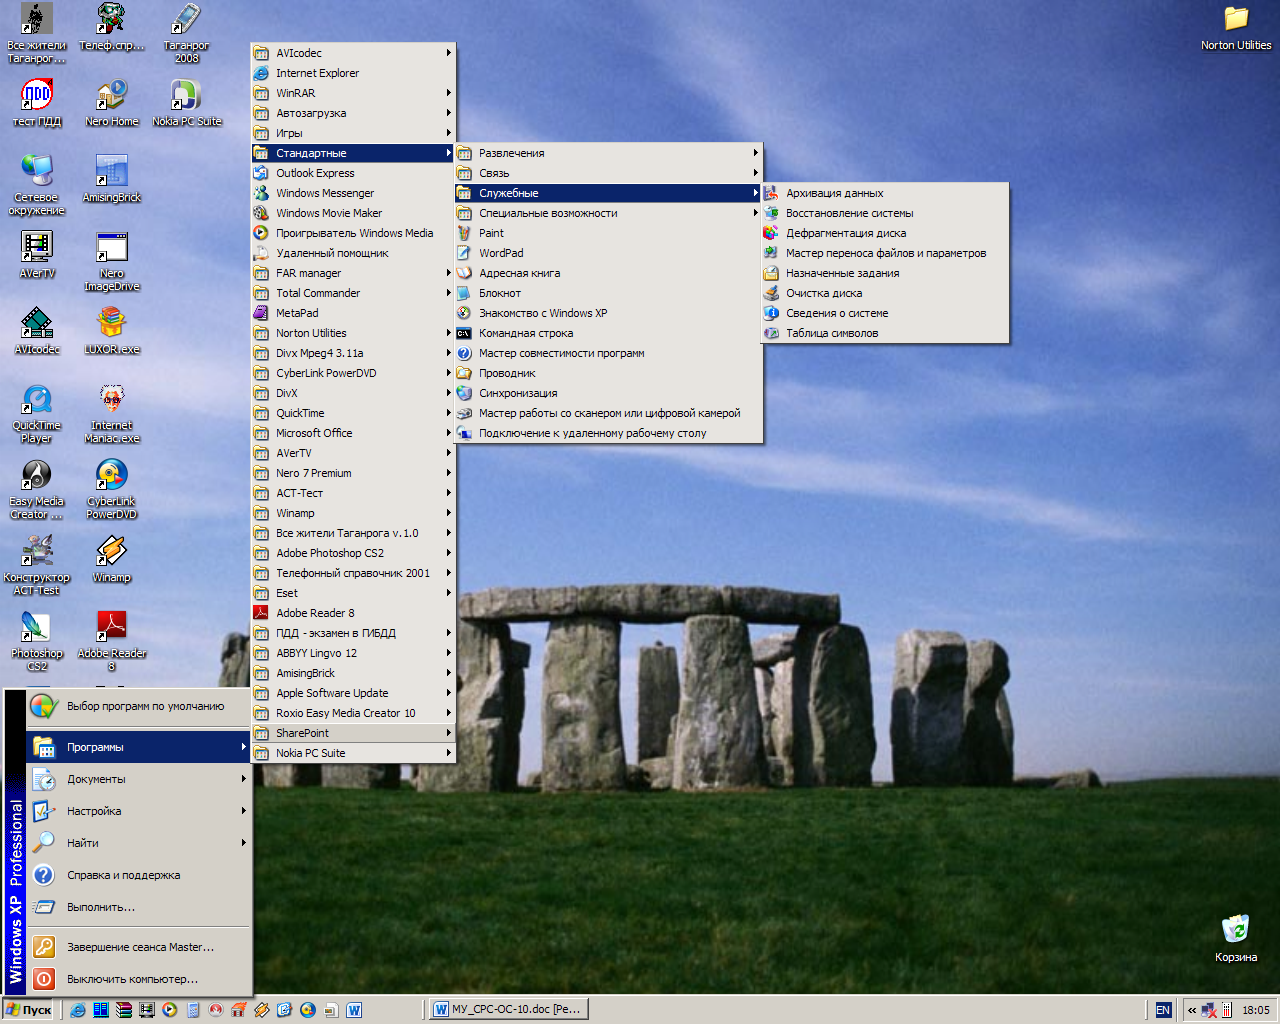Open Архивация данных from the Служебные menu

point(885,193)
